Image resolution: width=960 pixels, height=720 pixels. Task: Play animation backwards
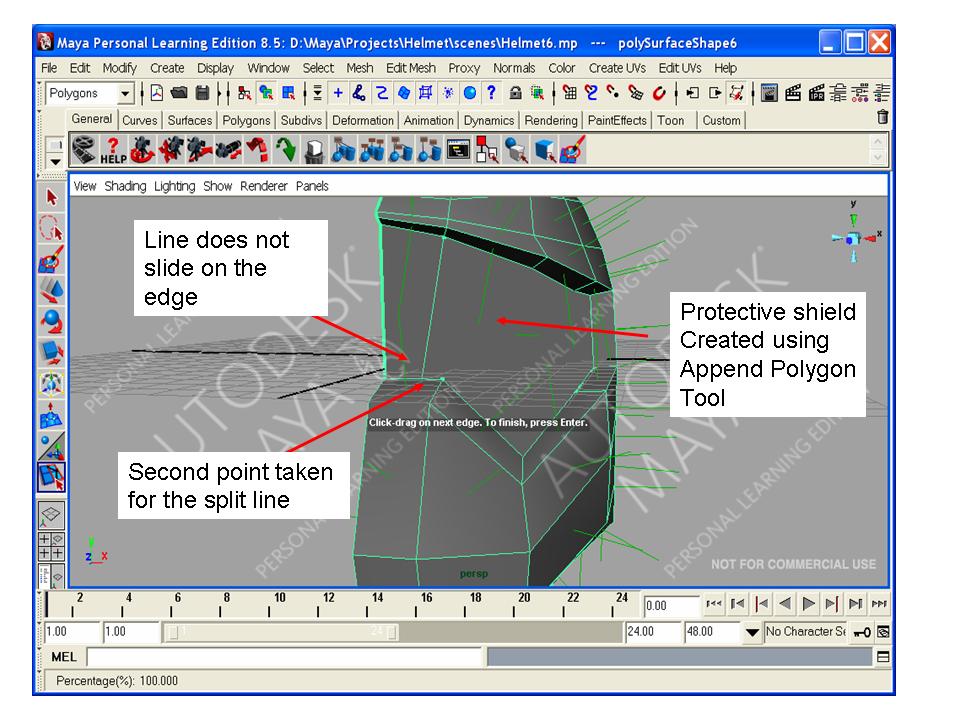(x=785, y=604)
